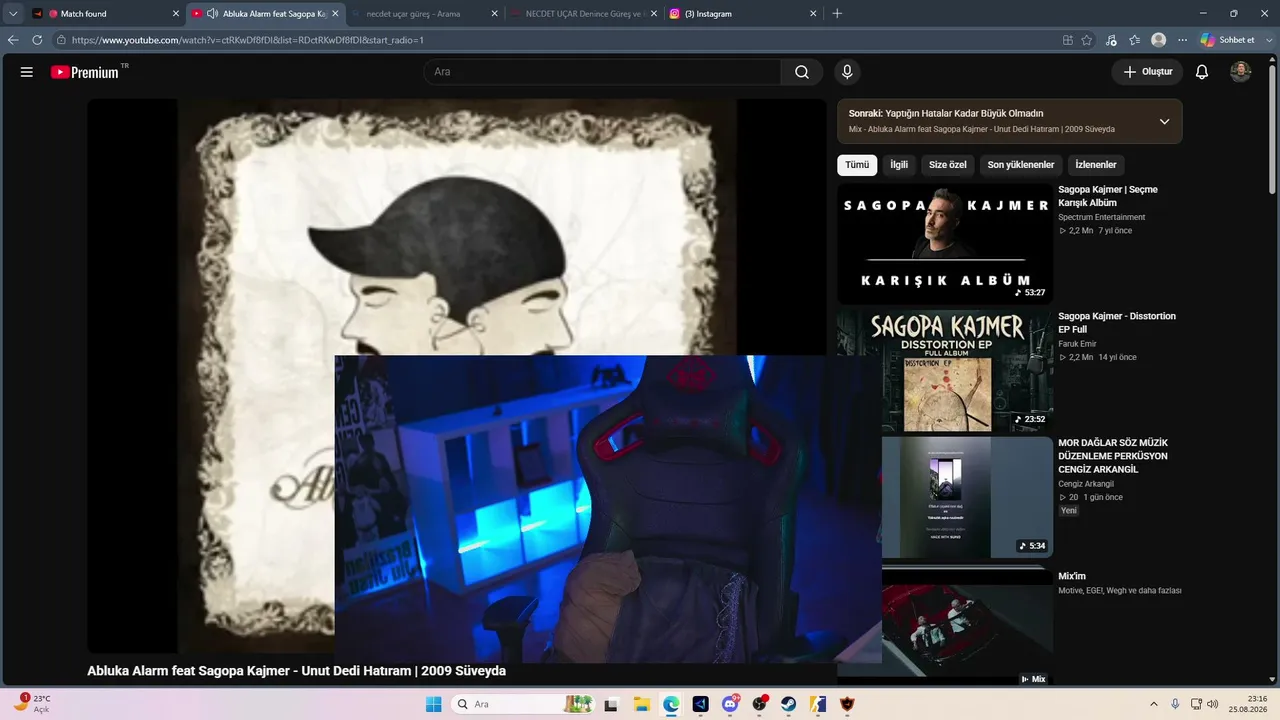
Task: Open the browser apps icon in the address bar
Action: tap(1068, 40)
